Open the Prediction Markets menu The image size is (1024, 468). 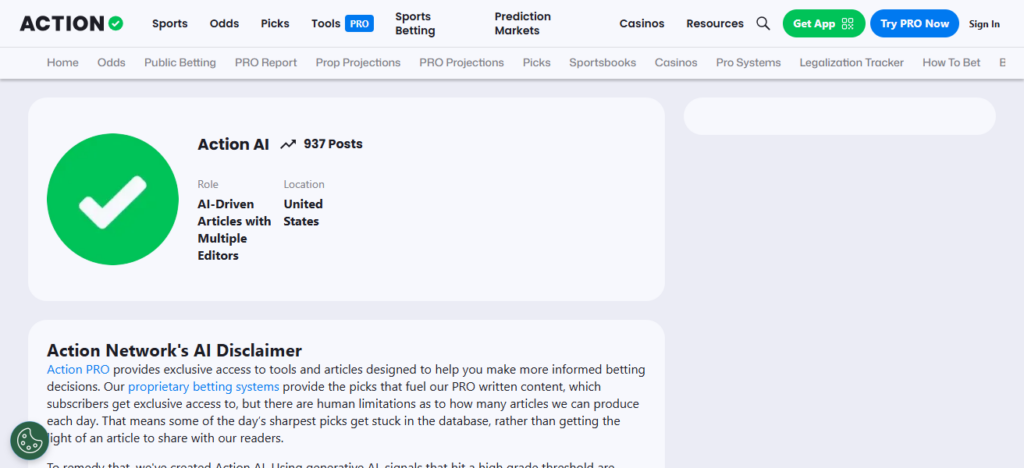click(522, 23)
